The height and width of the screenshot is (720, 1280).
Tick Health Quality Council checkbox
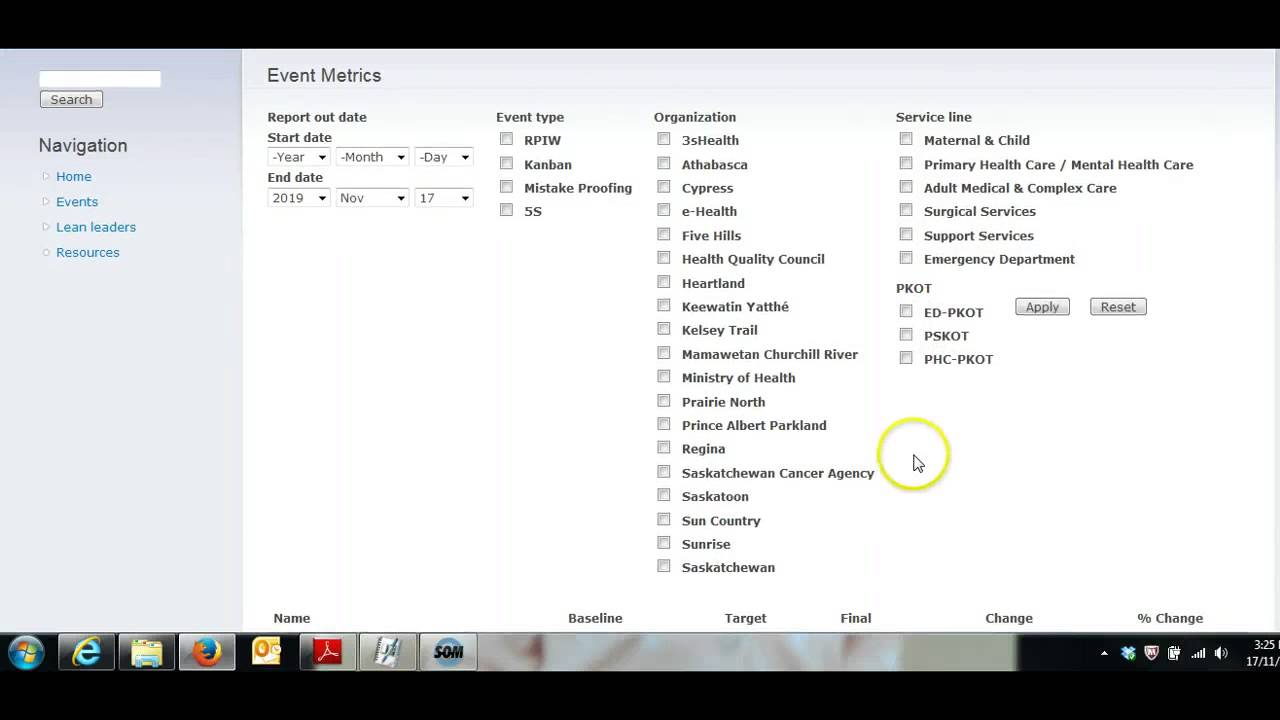click(664, 258)
